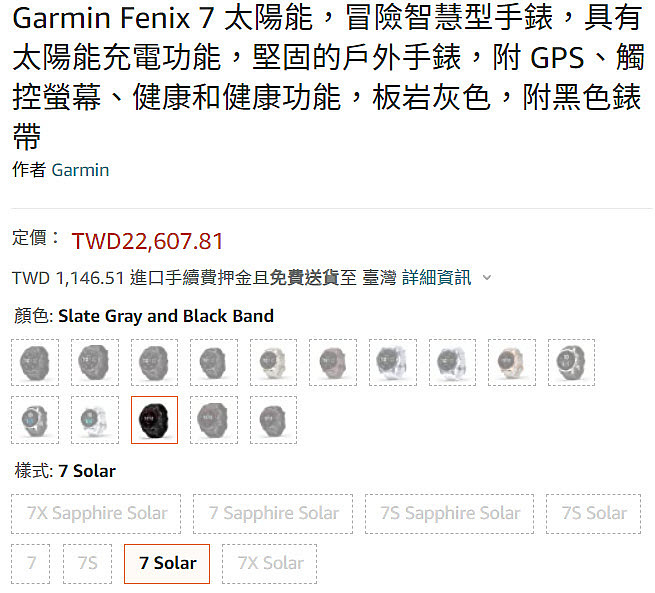Viewport: 655px width, 593px height.
Task: Select the 7X Solar style option
Action: (269, 564)
